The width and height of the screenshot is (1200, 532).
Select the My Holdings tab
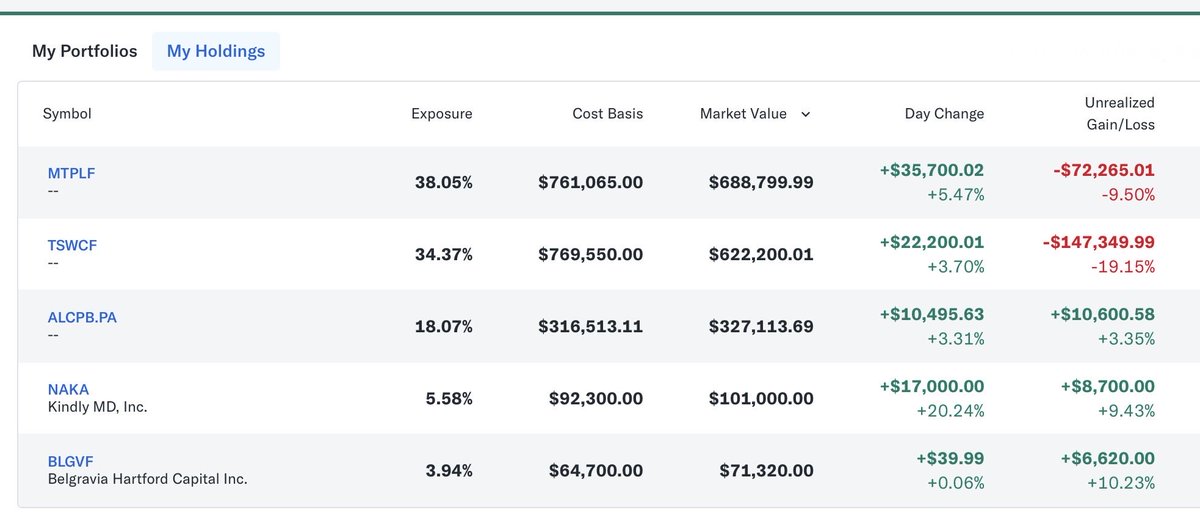(x=216, y=51)
